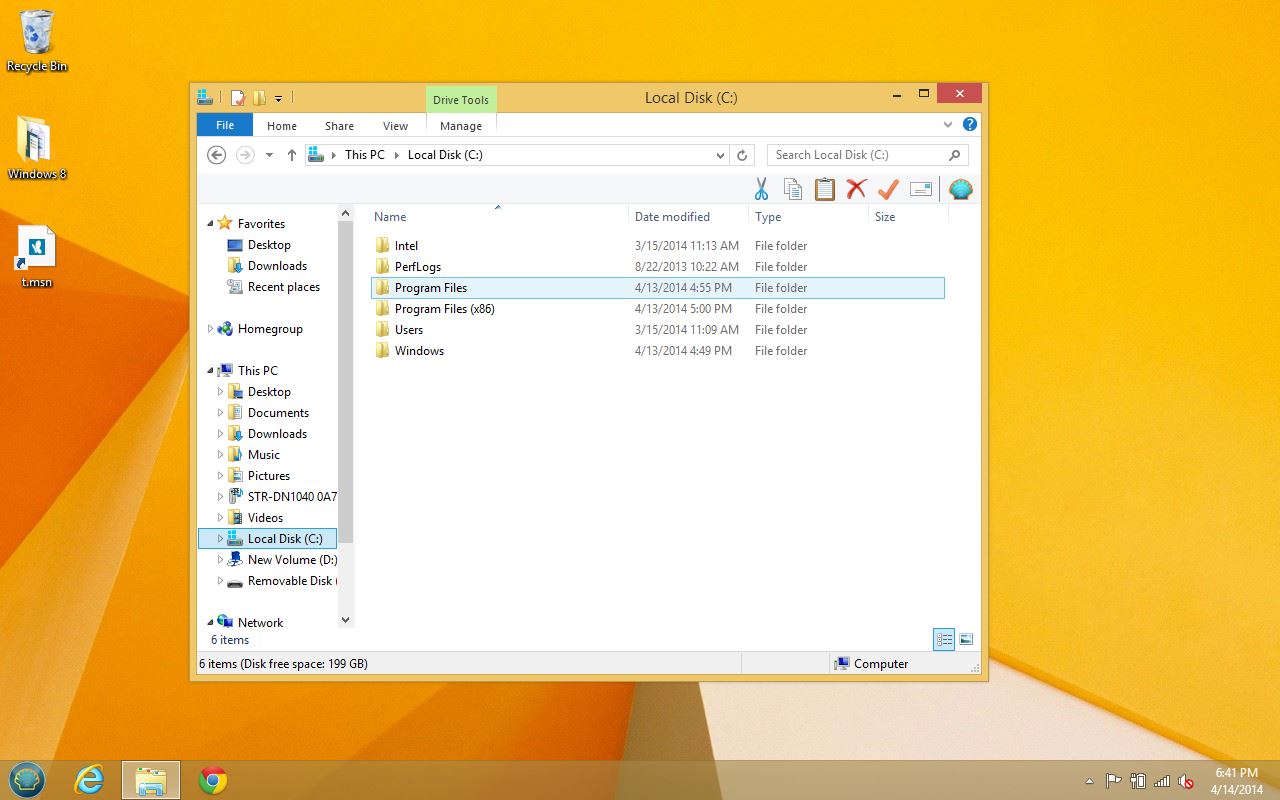Collapse the Network tree group
Screen dimensions: 1280x800
(x=210, y=623)
